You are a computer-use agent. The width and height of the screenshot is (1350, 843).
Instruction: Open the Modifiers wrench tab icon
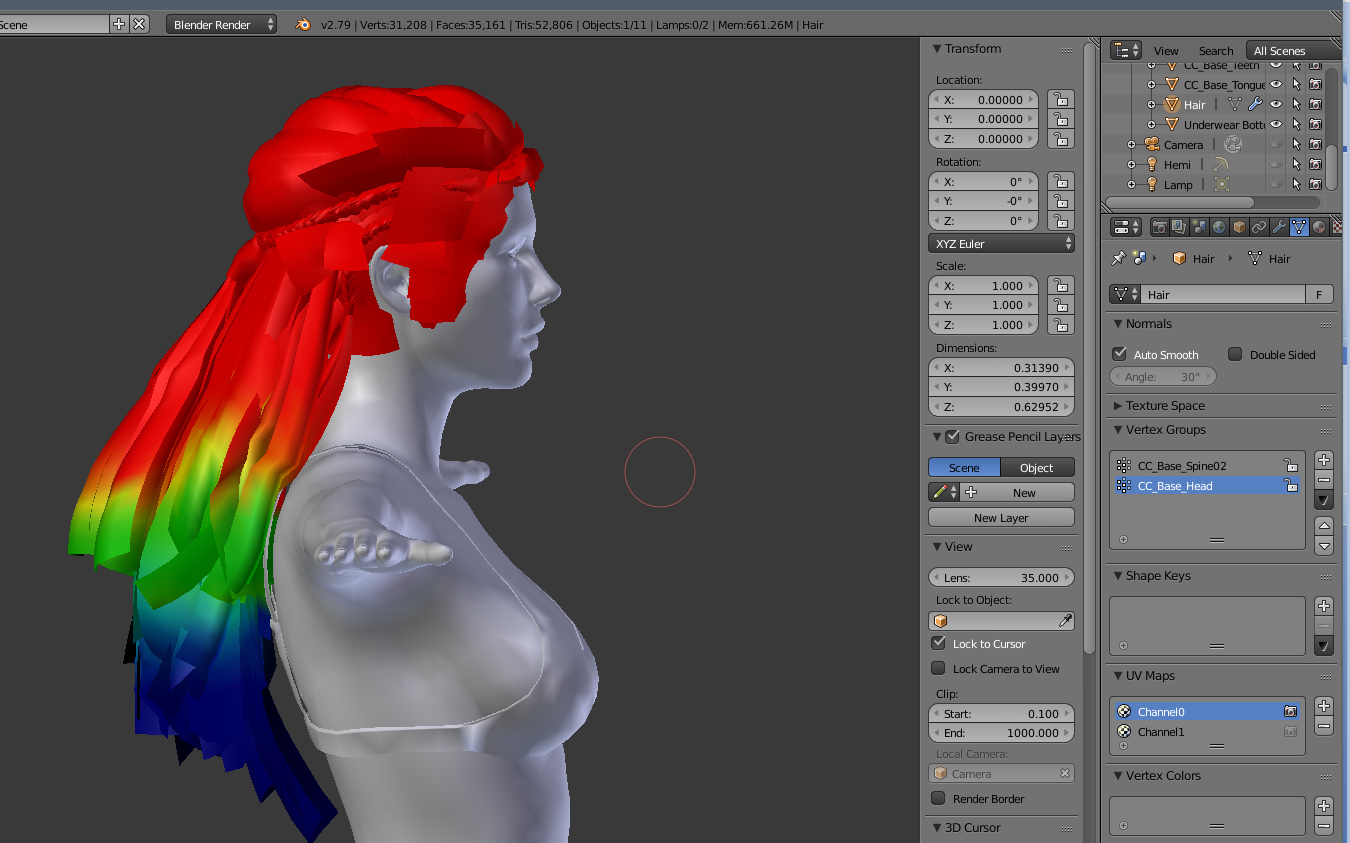(1279, 227)
